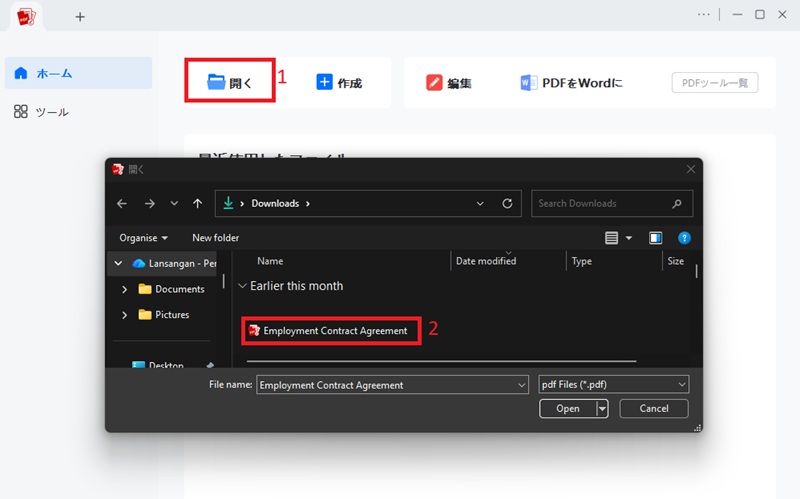This screenshot has width=800, height=499.
Task: Open recent locations dropdown chevron
Action: pyautogui.click(x=174, y=204)
